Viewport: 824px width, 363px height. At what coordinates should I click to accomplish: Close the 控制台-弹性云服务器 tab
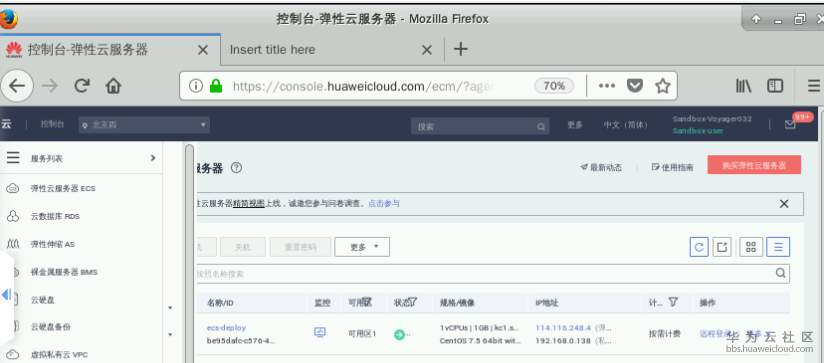[203, 50]
